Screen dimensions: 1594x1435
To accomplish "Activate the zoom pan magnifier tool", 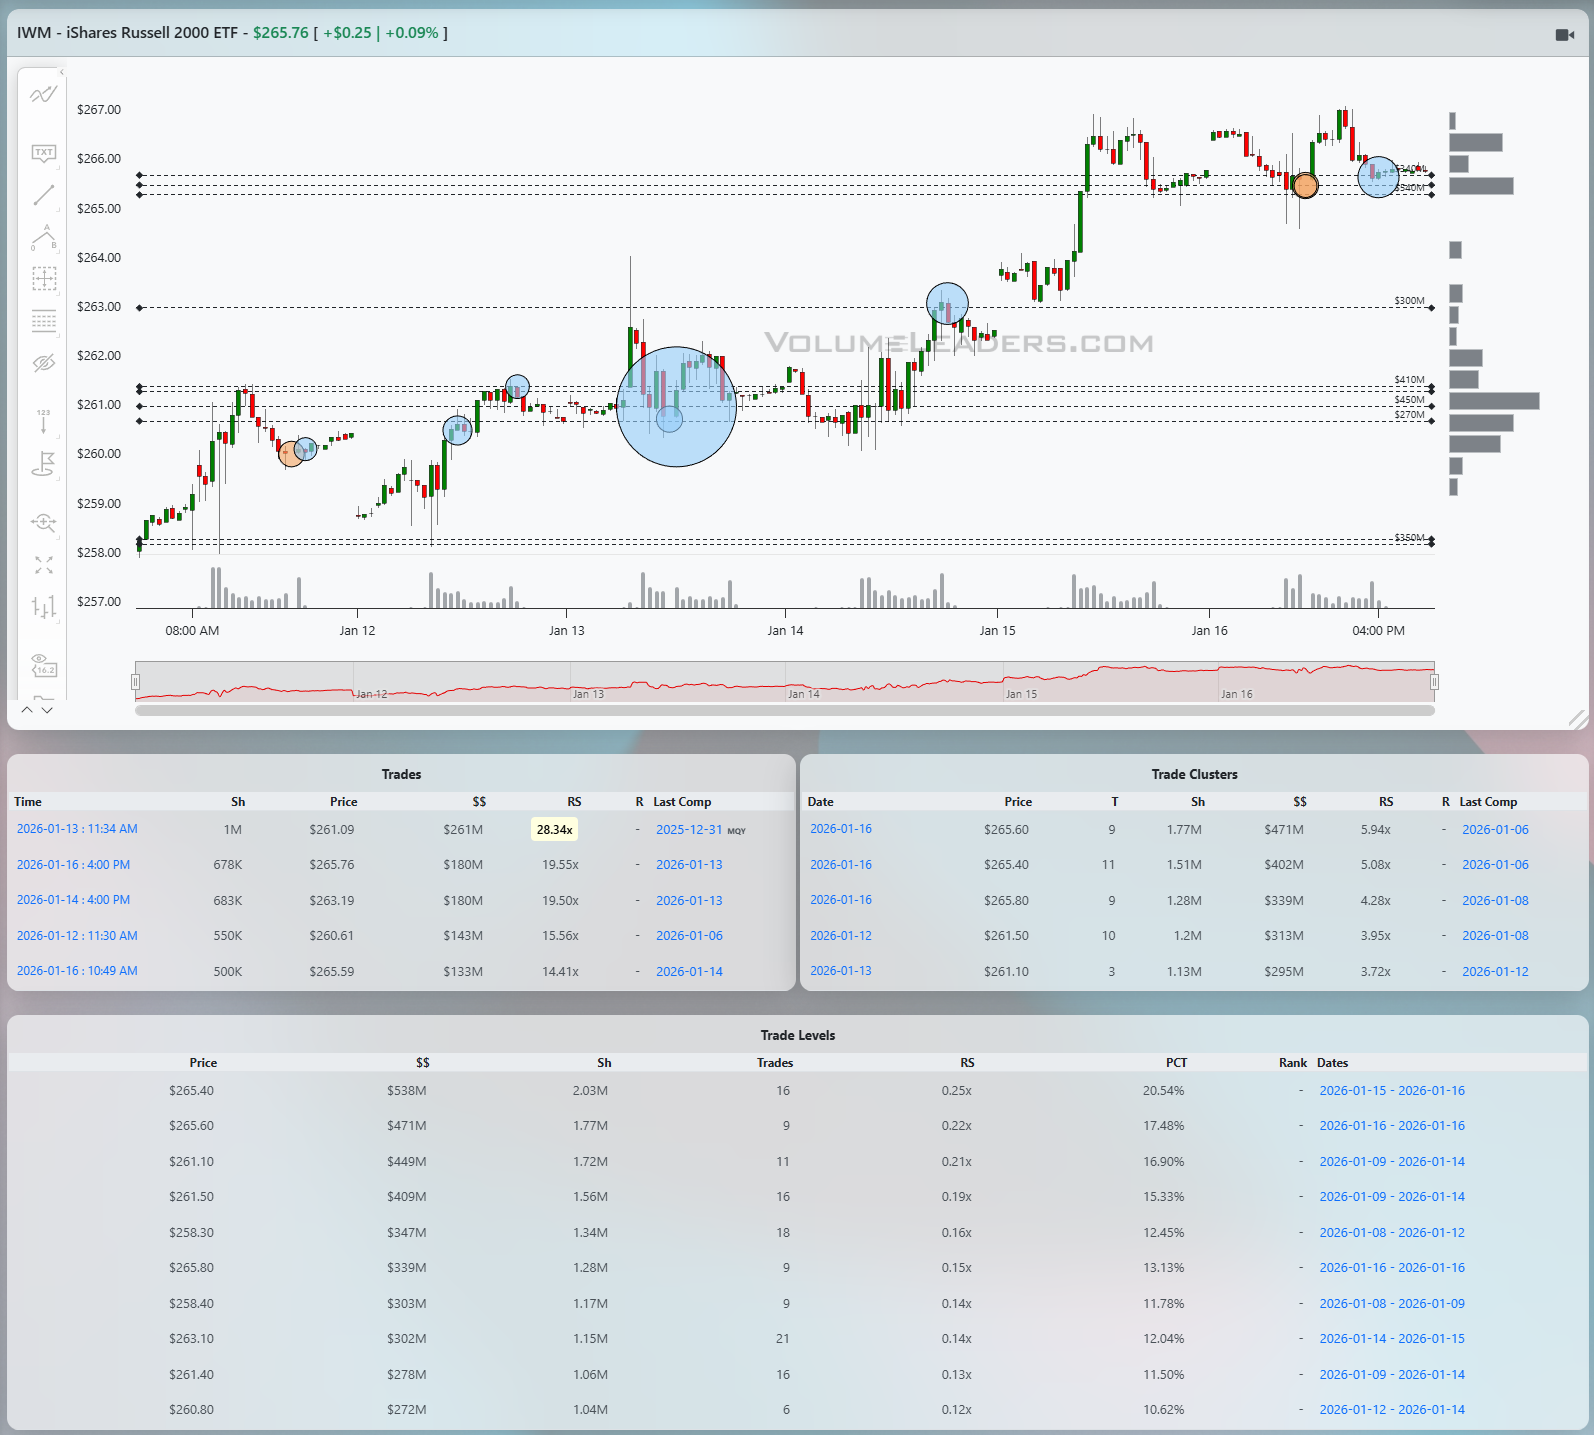I will click(43, 522).
